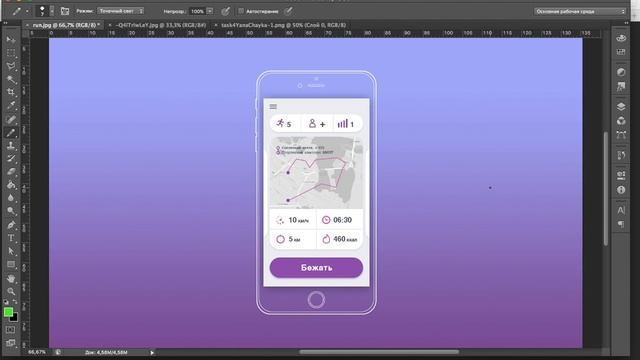This screenshot has height=360, width=640.
Task: Toggle pressure for size button
Action: (289, 11)
